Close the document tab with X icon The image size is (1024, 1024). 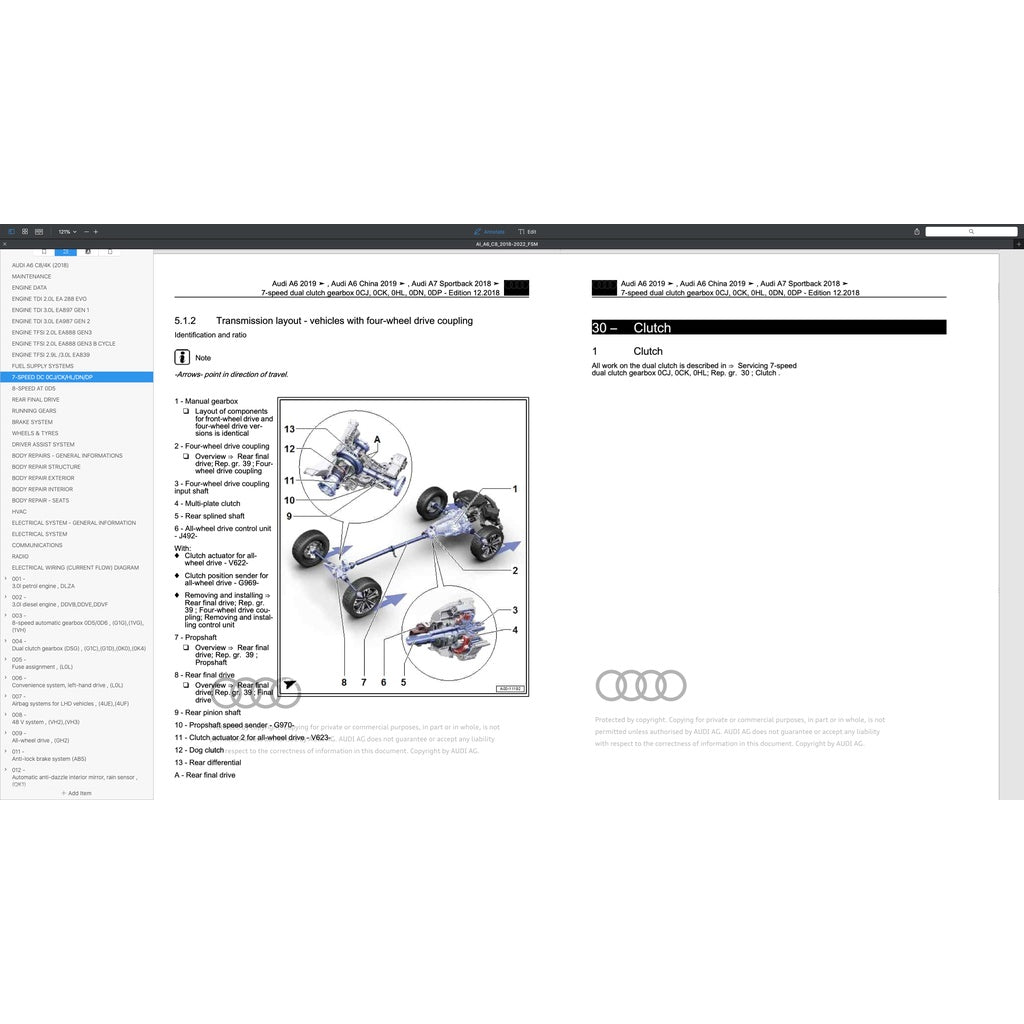(5, 243)
